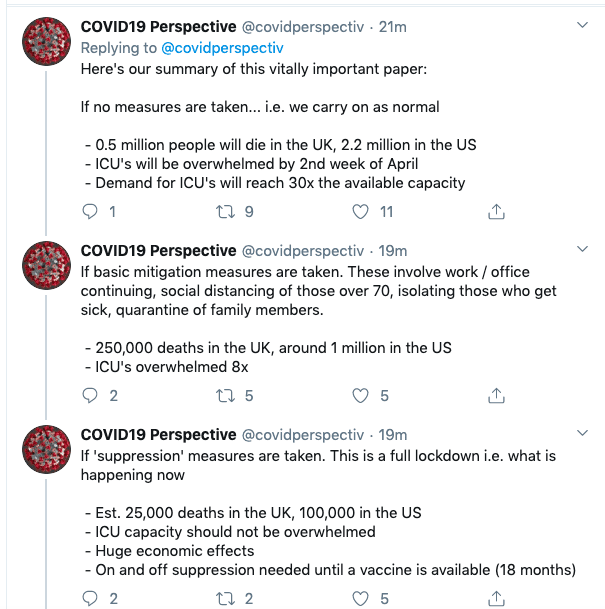Screen dimensions: 605x609
Task: Like the suppression measures tweet
Action: [360, 599]
